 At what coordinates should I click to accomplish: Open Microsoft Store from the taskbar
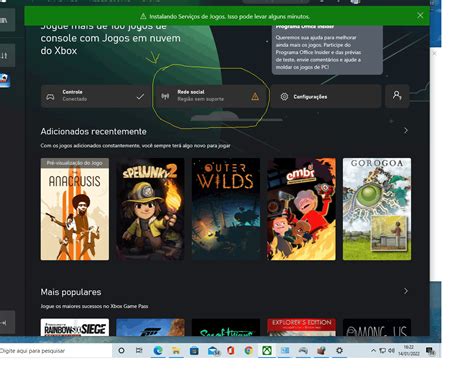pyautogui.click(x=194, y=351)
